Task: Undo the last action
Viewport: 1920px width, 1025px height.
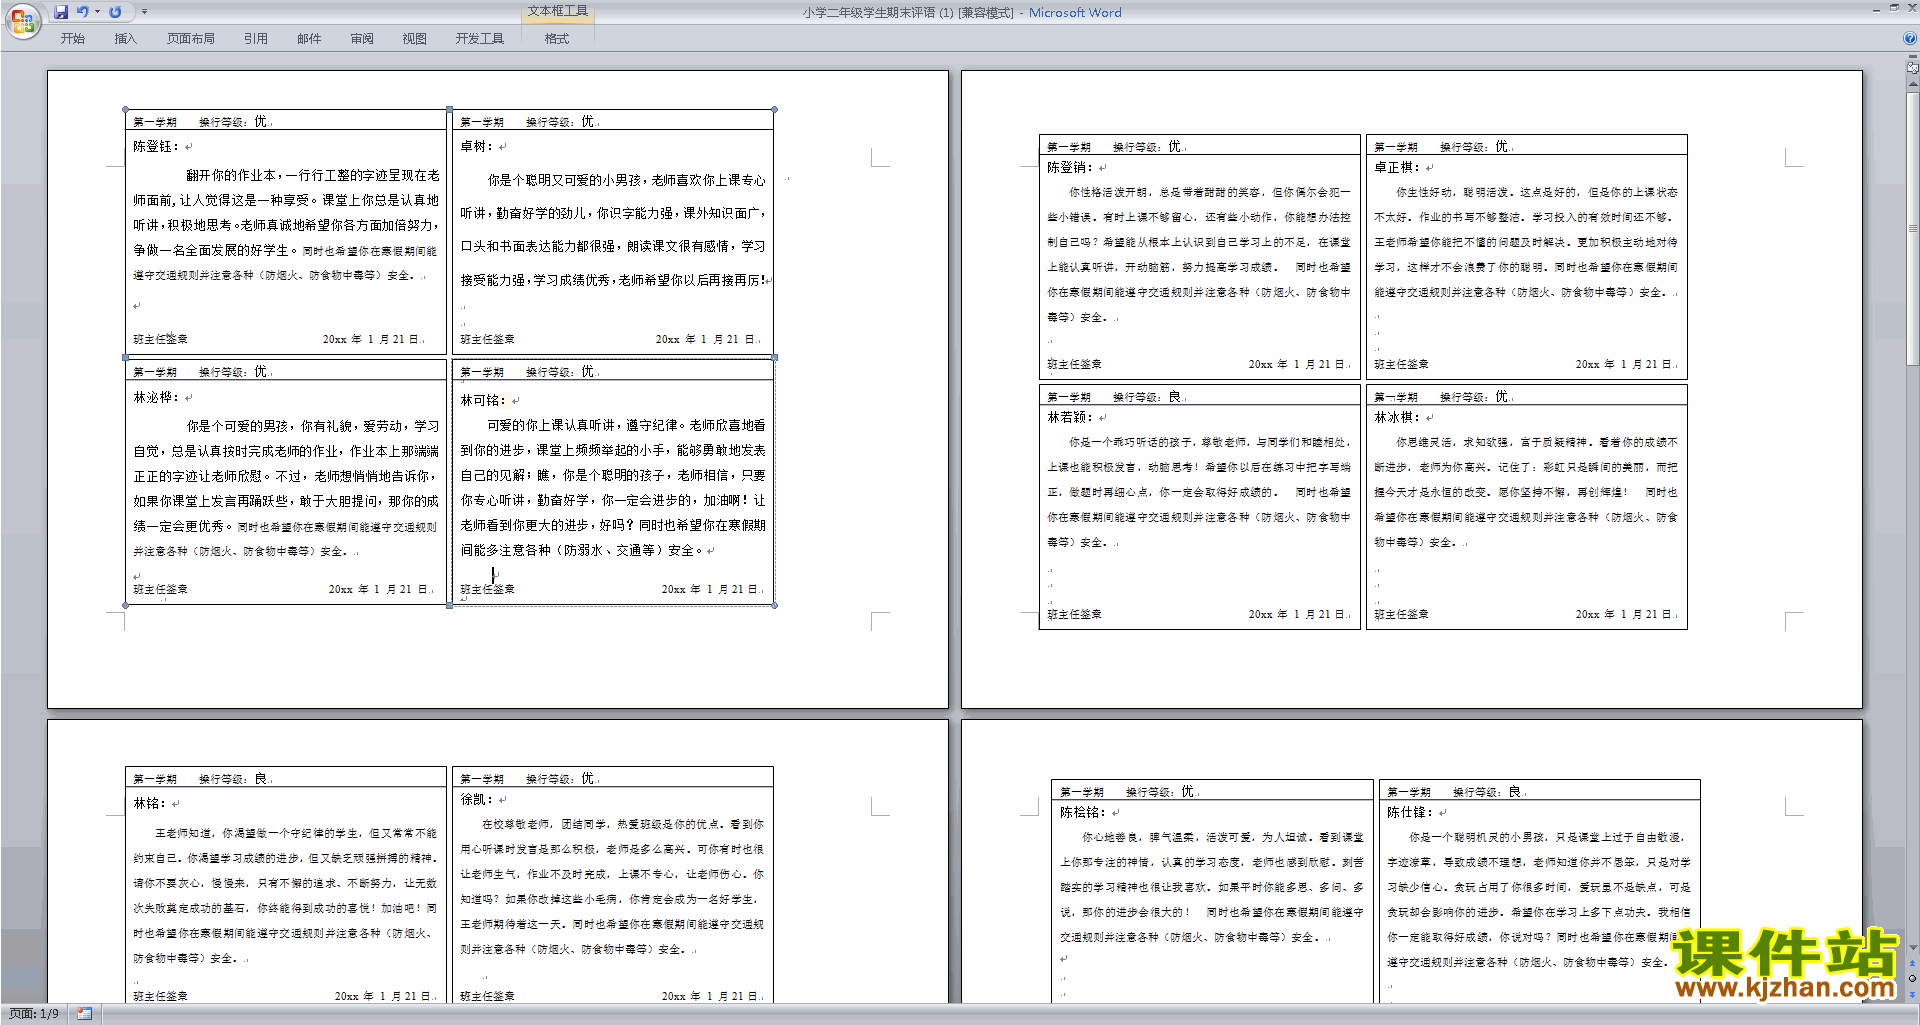Action: 83,12
